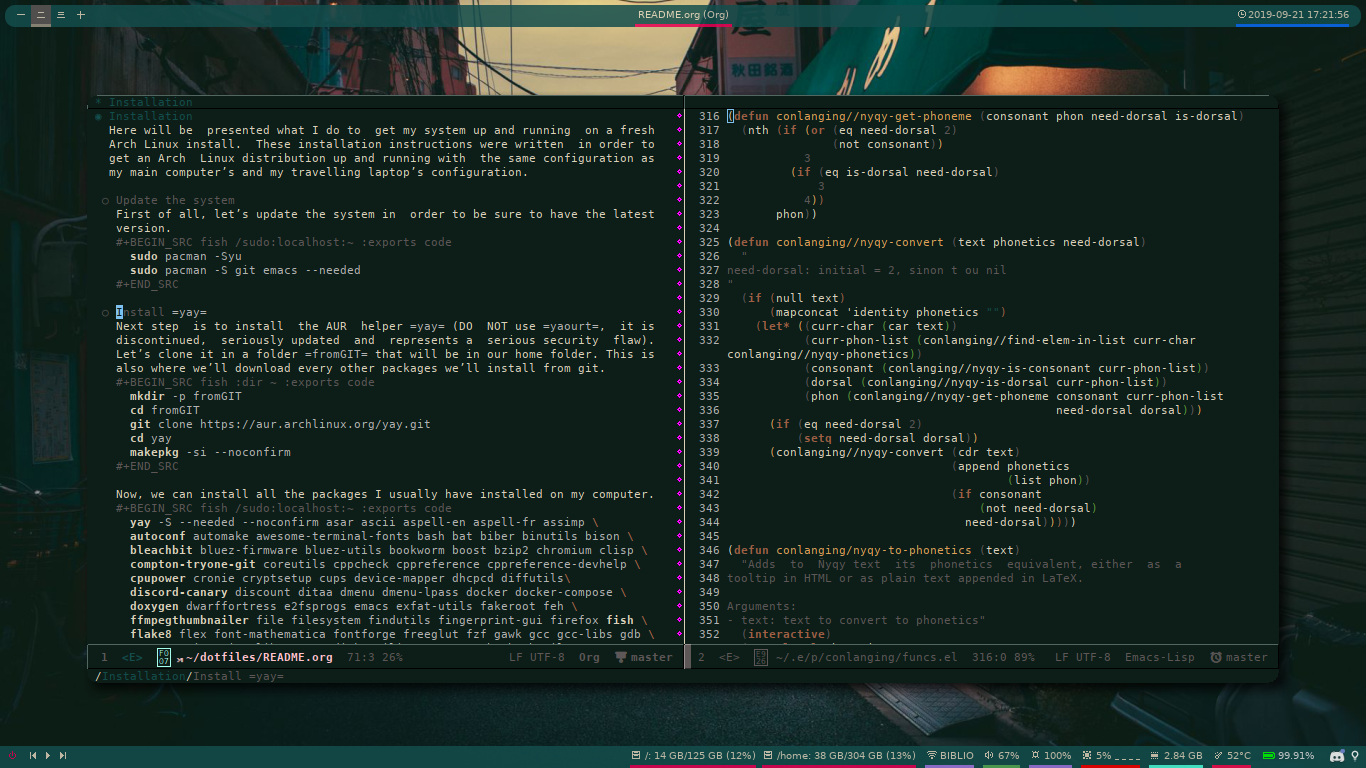The width and height of the screenshot is (1366, 768).
Task: Click the <E> evil state tag, right modeline
Action: click(x=729, y=657)
